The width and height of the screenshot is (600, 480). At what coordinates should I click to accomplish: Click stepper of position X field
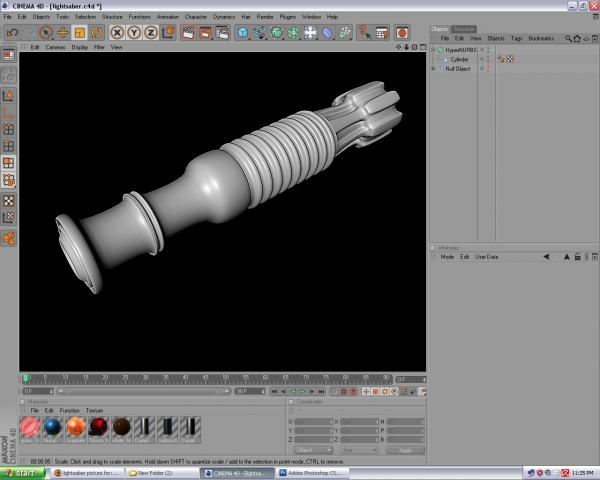[331, 422]
